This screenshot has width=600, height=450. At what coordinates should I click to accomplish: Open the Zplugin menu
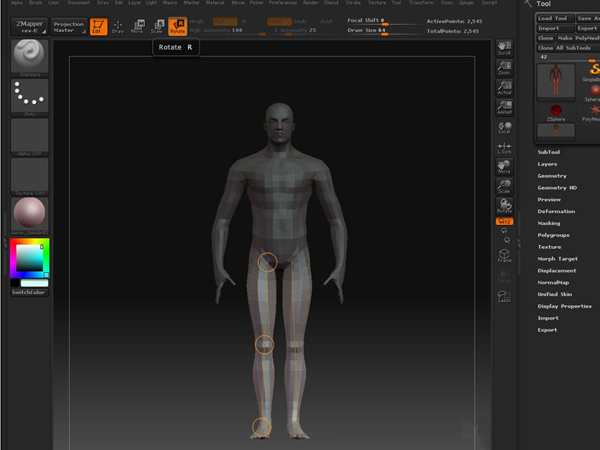[466, 3]
